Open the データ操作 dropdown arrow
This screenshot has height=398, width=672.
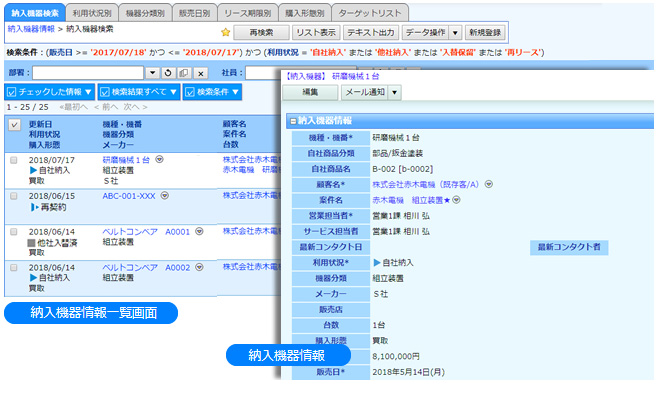pyautogui.click(x=455, y=33)
